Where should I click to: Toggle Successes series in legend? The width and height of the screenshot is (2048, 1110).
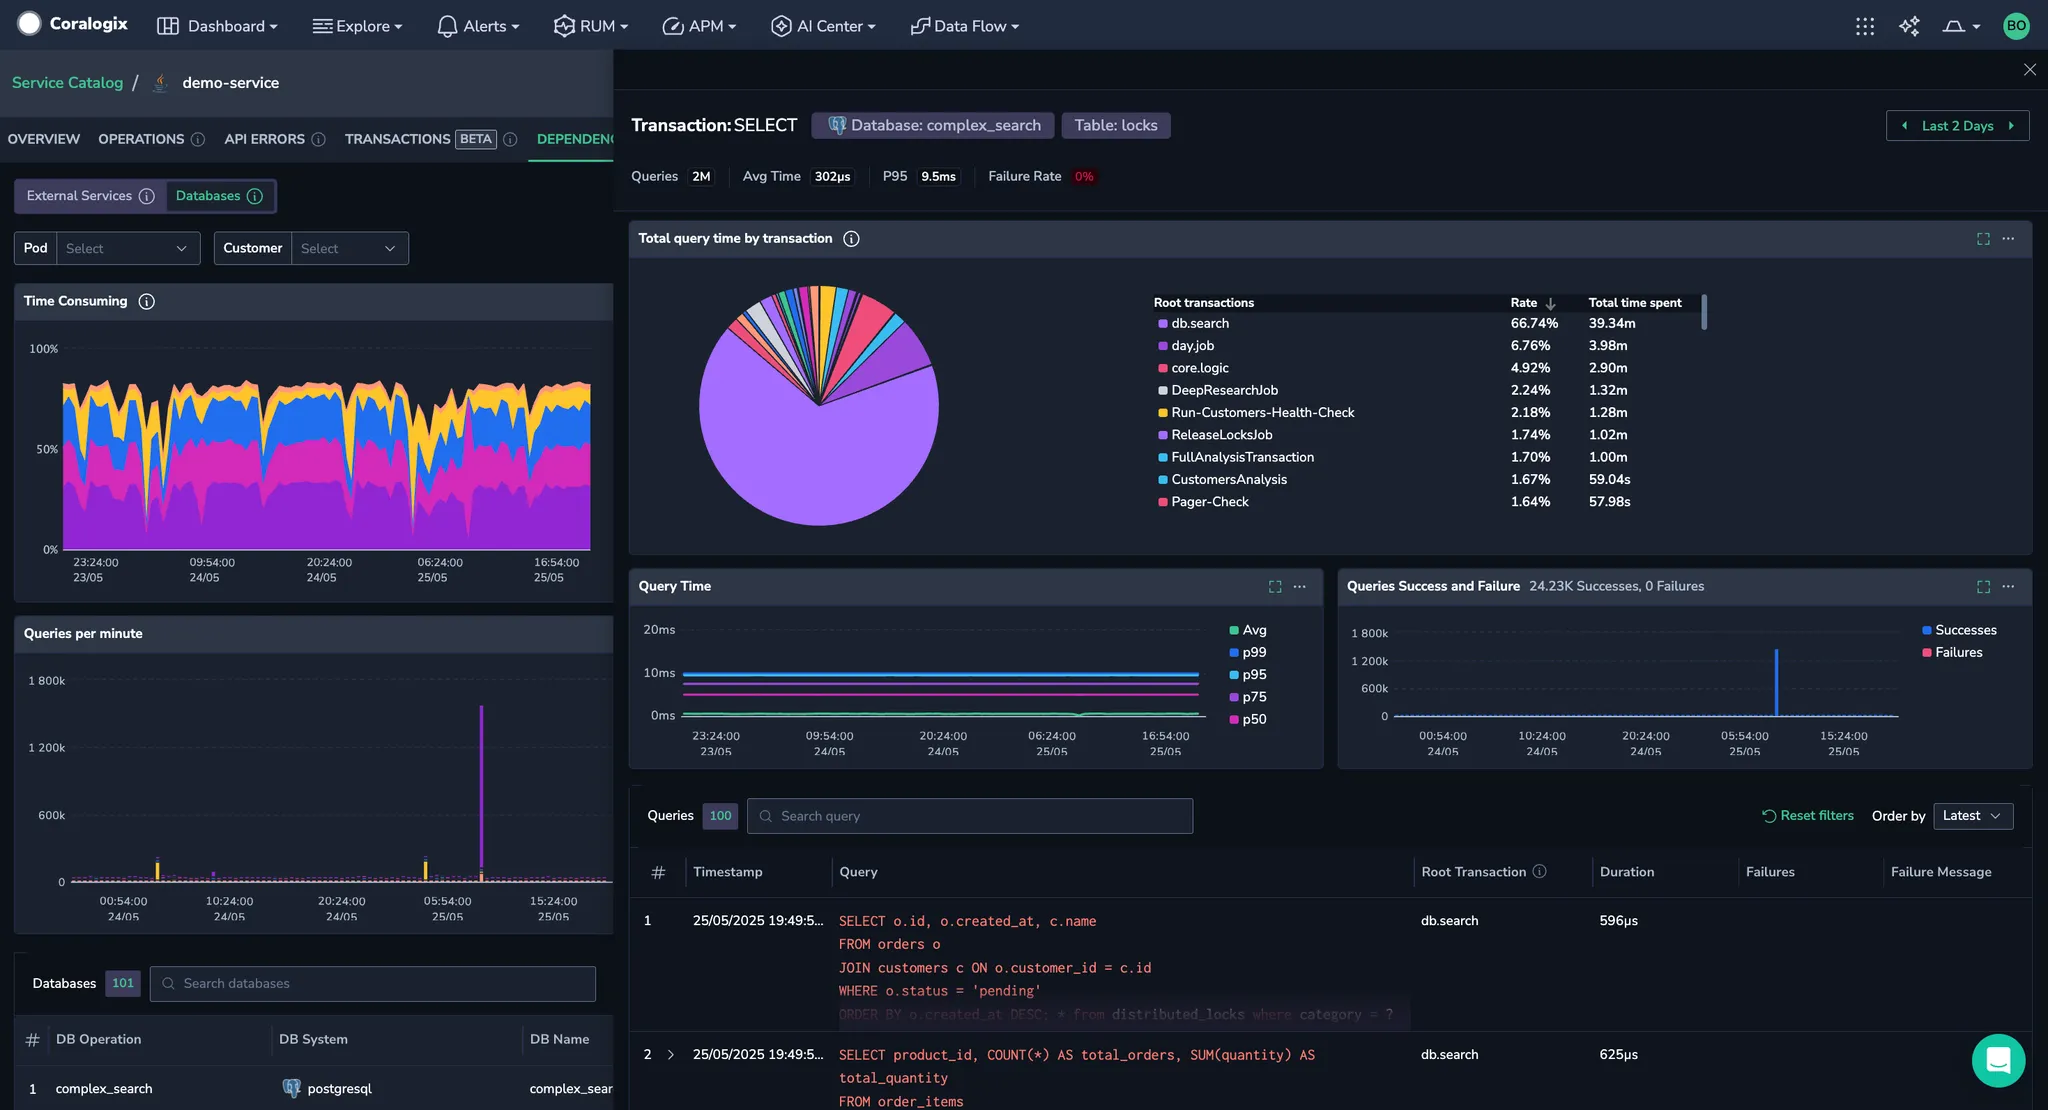pyautogui.click(x=1959, y=630)
